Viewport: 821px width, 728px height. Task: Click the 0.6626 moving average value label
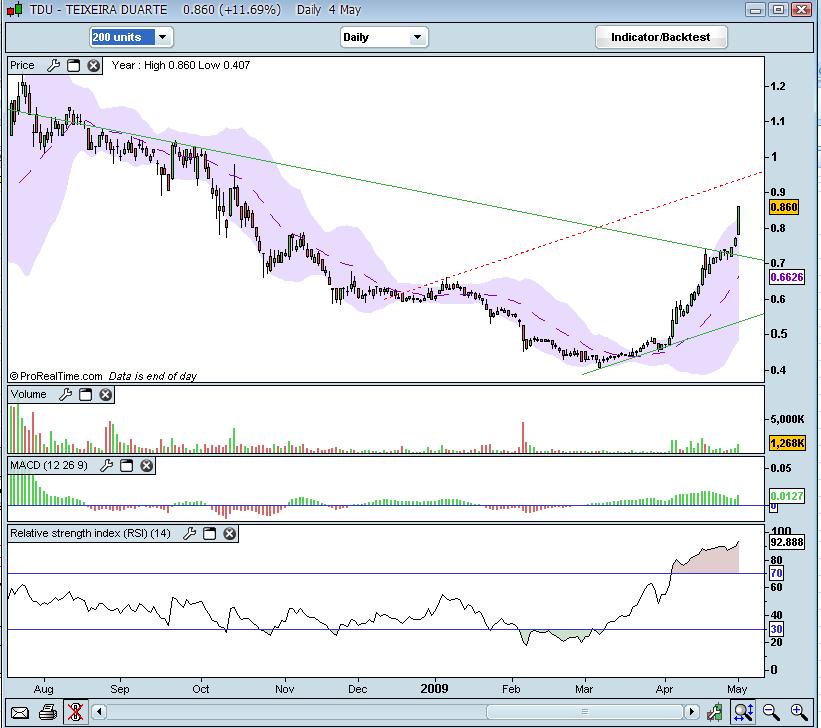tap(786, 277)
